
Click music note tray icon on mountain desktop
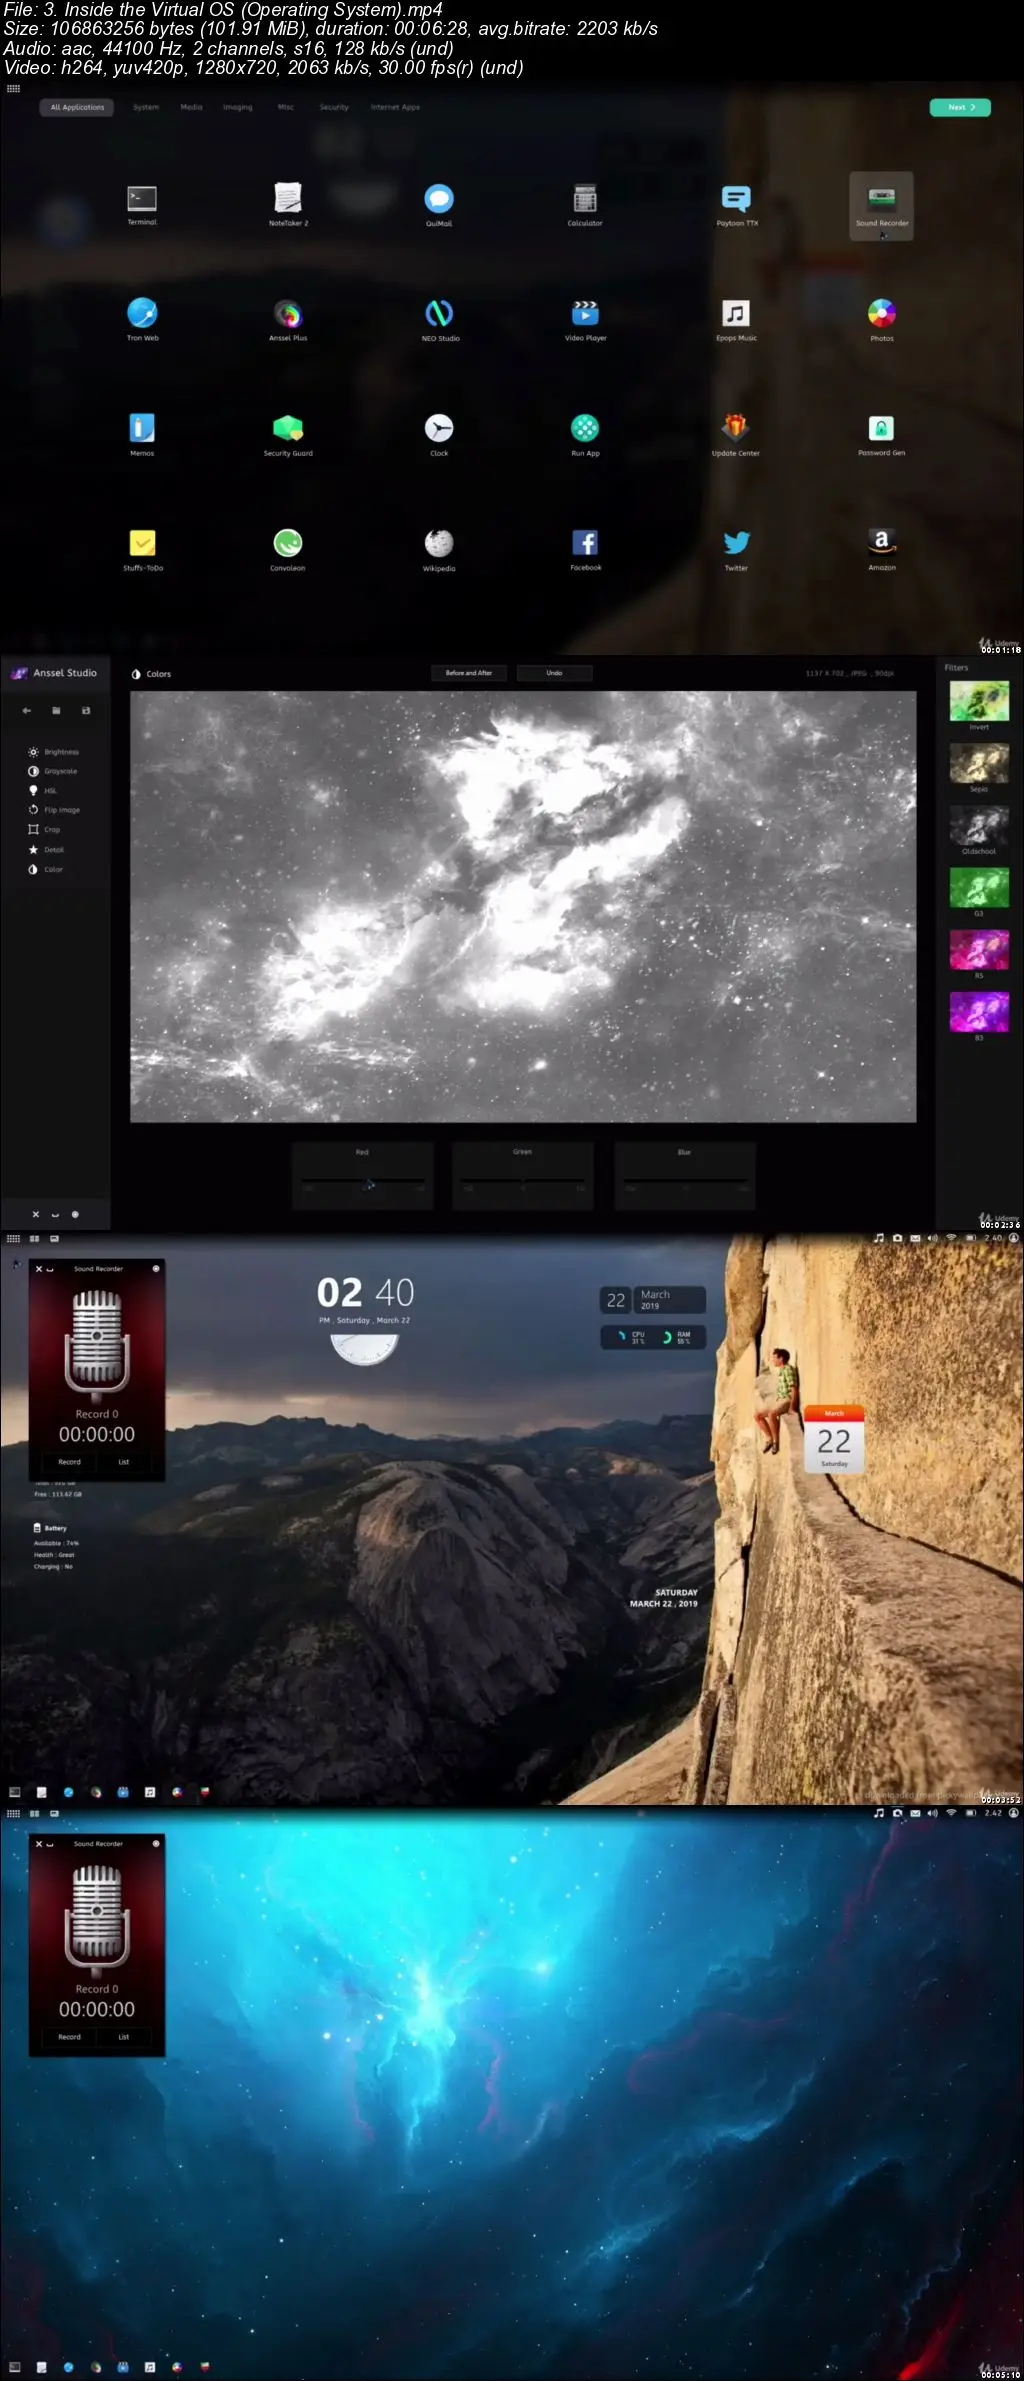(879, 1238)
